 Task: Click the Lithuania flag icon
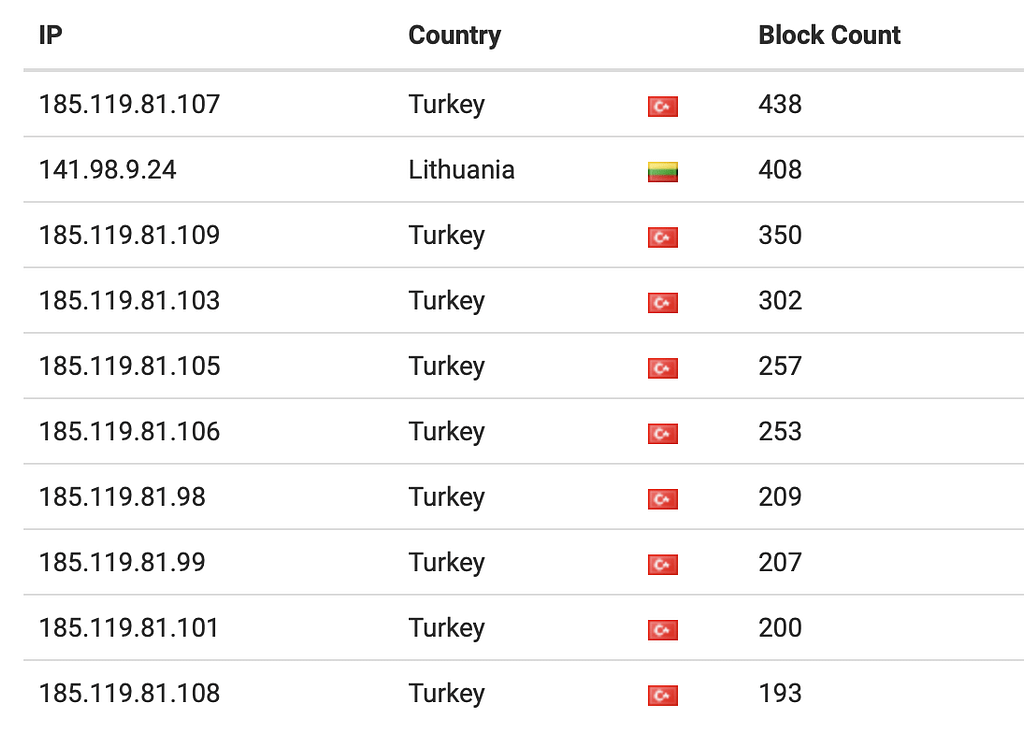662,172
